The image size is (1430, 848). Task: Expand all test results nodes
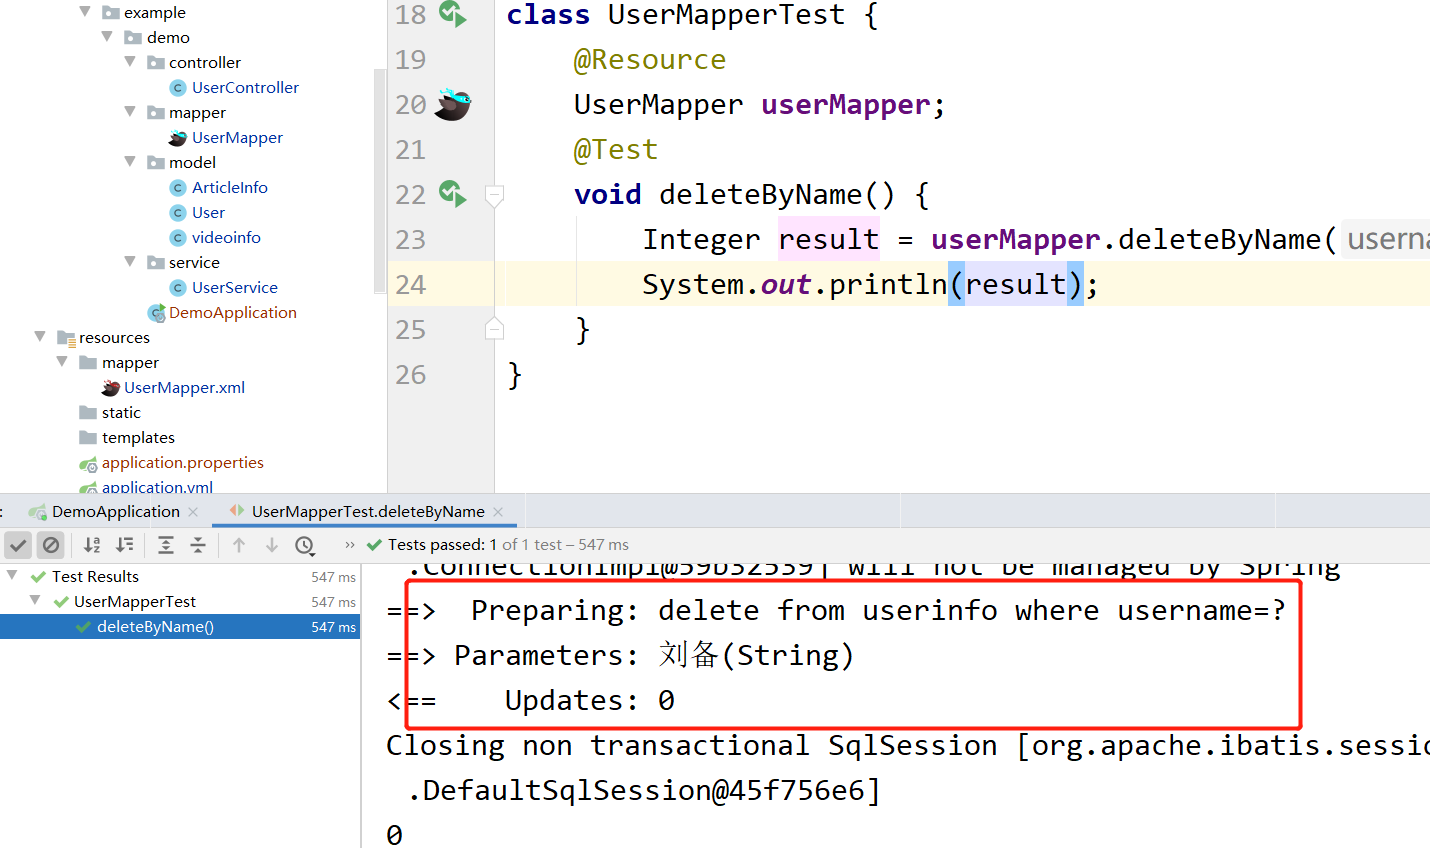coord(166,545)
